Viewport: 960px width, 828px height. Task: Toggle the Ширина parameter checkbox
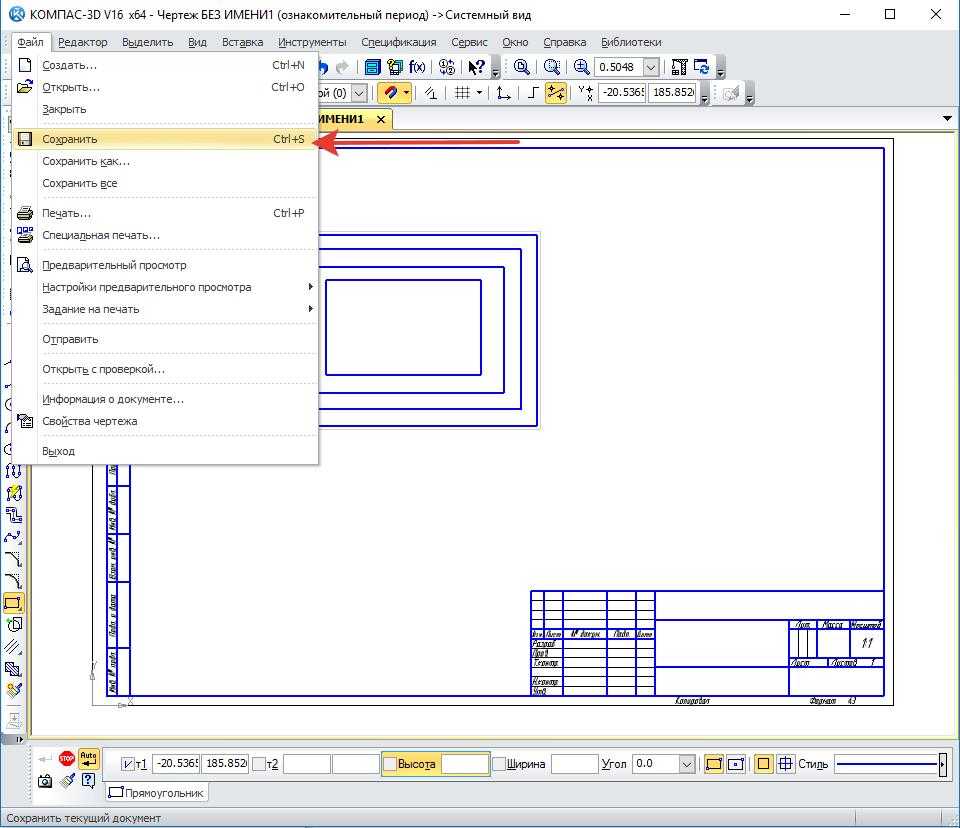tap(498, 764)
